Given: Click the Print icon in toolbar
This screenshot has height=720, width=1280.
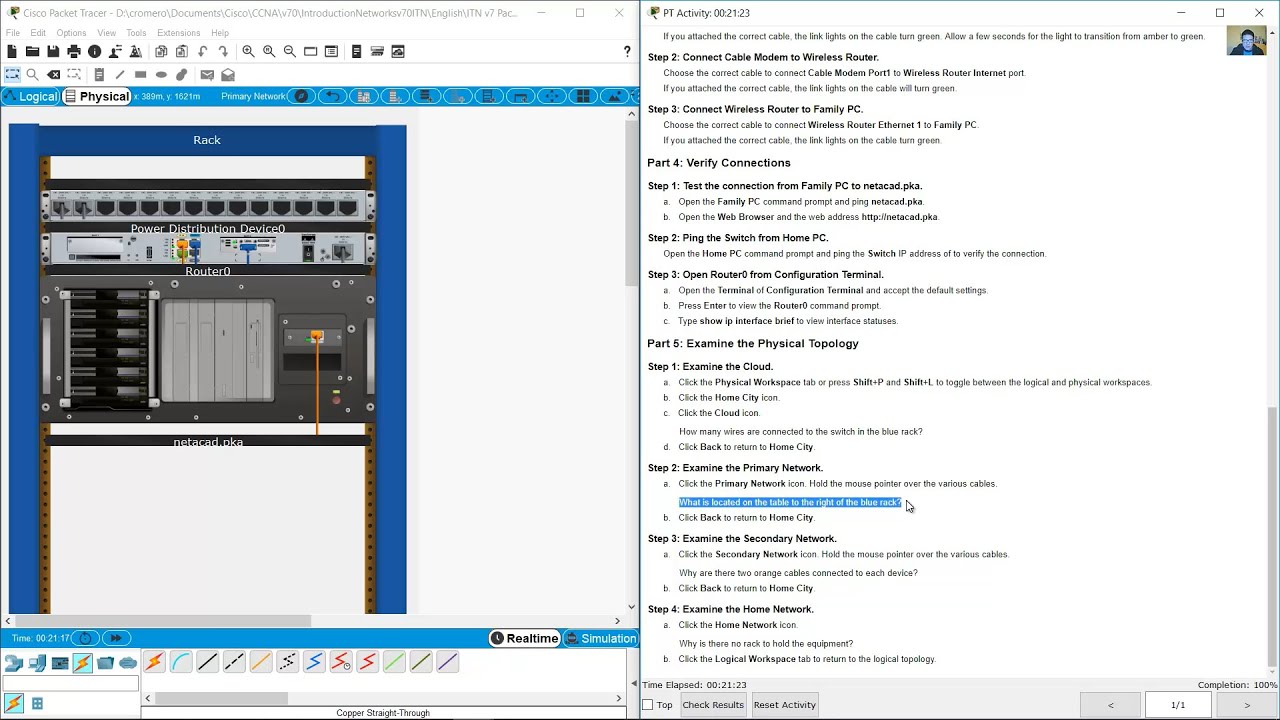Looking at the screenshot, I should pos(74,51).
